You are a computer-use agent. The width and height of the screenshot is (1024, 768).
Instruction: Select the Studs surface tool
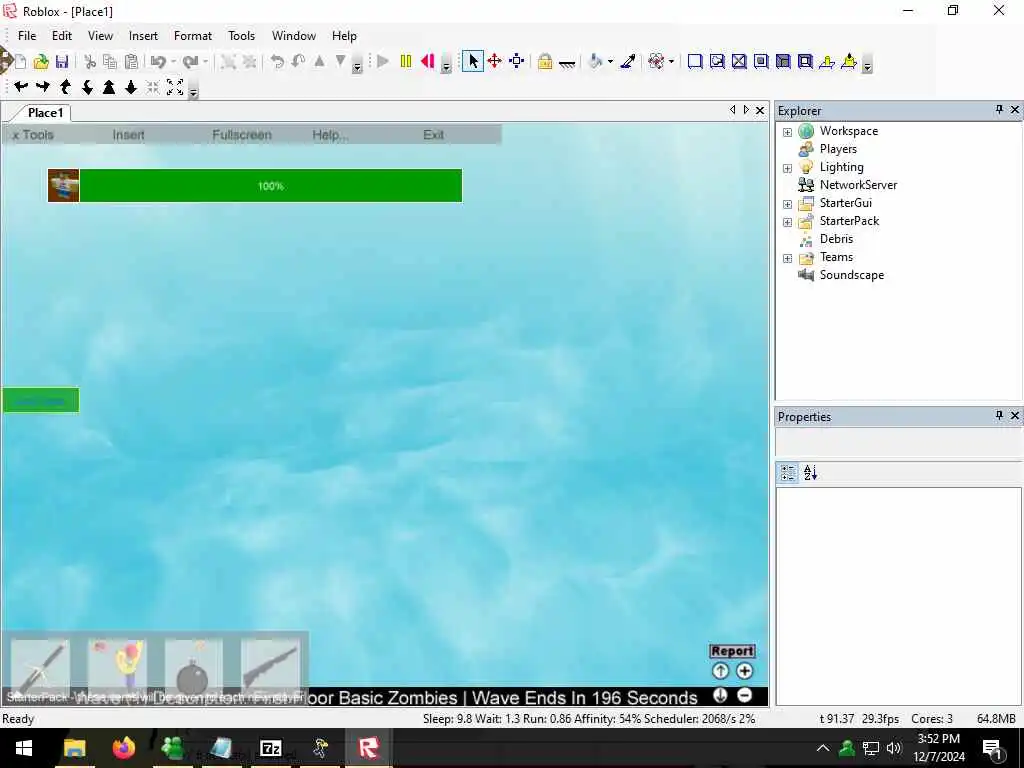click(761, 61)
